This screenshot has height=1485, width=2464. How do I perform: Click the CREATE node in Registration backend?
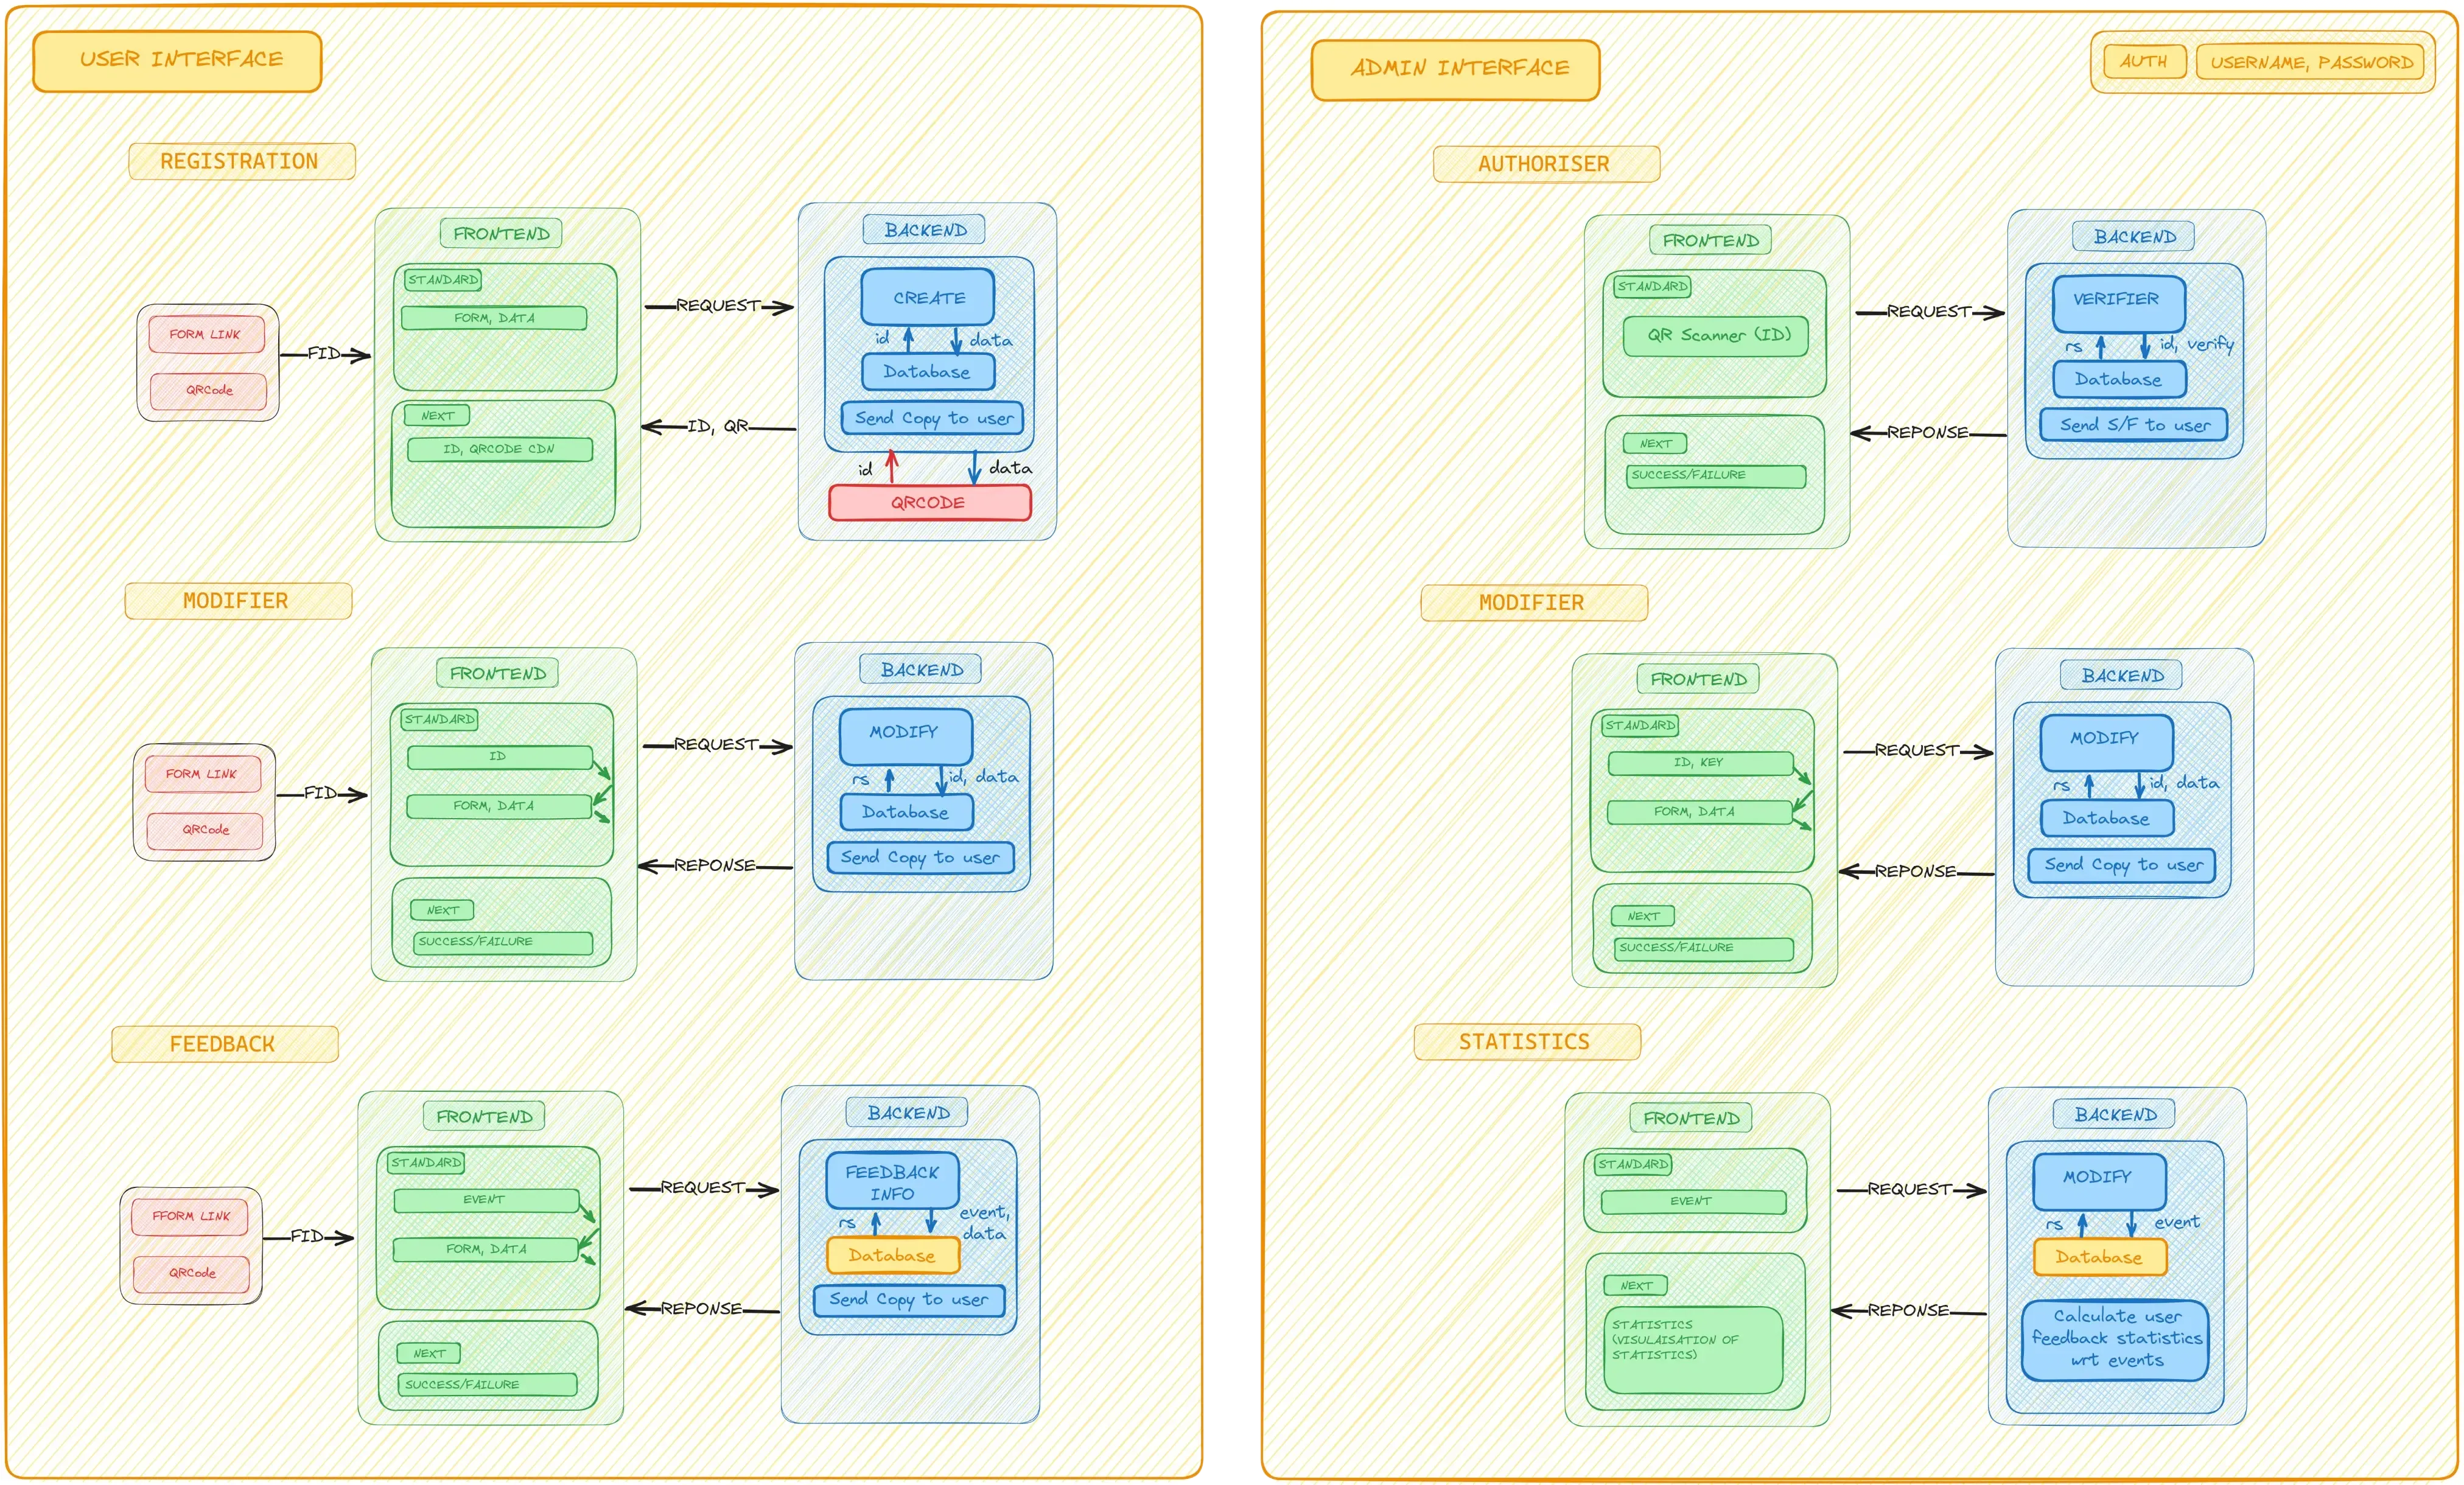point(926,296)
